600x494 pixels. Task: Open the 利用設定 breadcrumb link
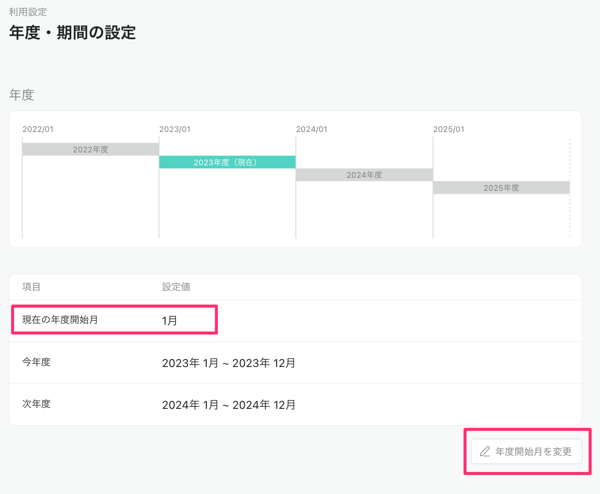coord(28,12)
